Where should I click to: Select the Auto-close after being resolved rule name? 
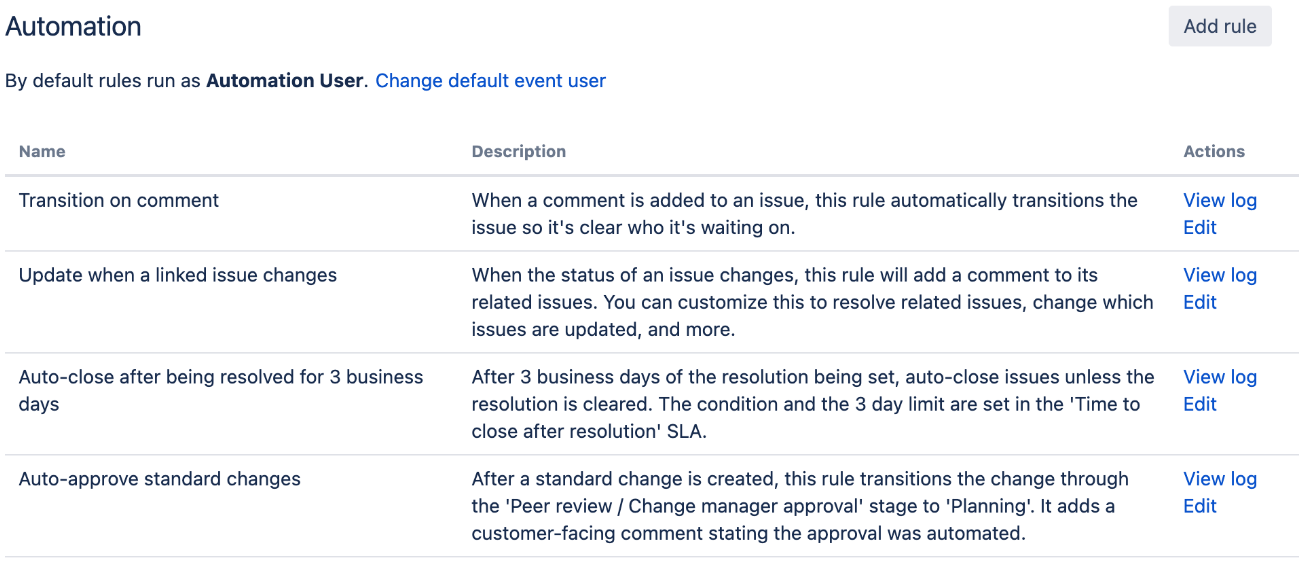tap(221, 390)
